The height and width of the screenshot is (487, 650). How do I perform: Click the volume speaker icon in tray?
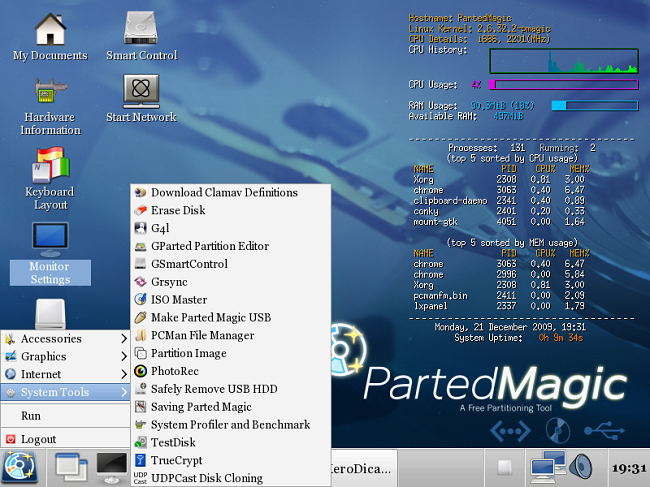click(581, 467)
